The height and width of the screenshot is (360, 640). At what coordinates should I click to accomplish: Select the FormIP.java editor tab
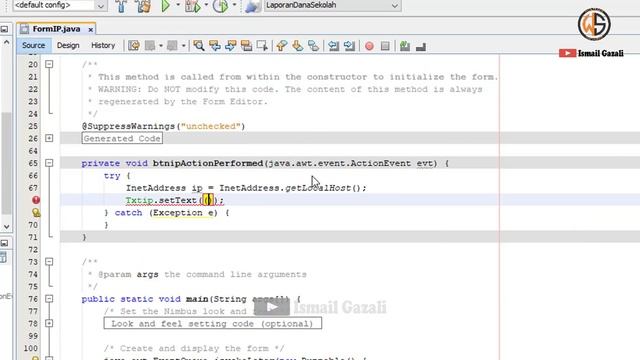pos(56,29)
